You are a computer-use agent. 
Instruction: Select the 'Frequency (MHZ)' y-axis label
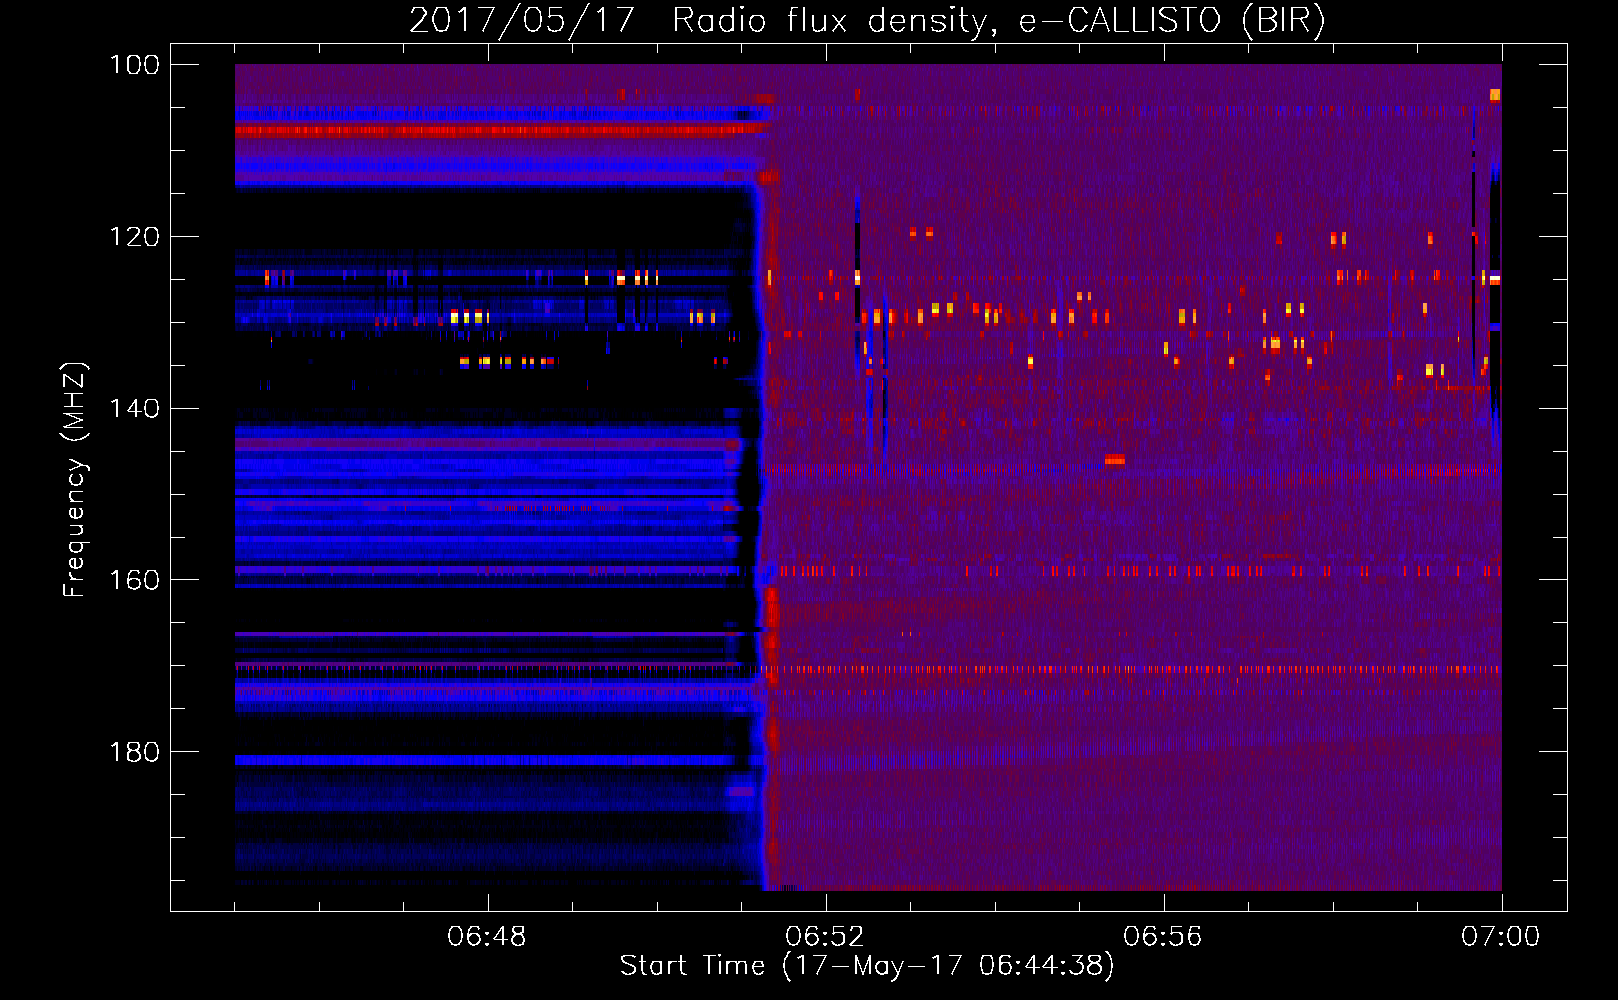tap(75, 479)
